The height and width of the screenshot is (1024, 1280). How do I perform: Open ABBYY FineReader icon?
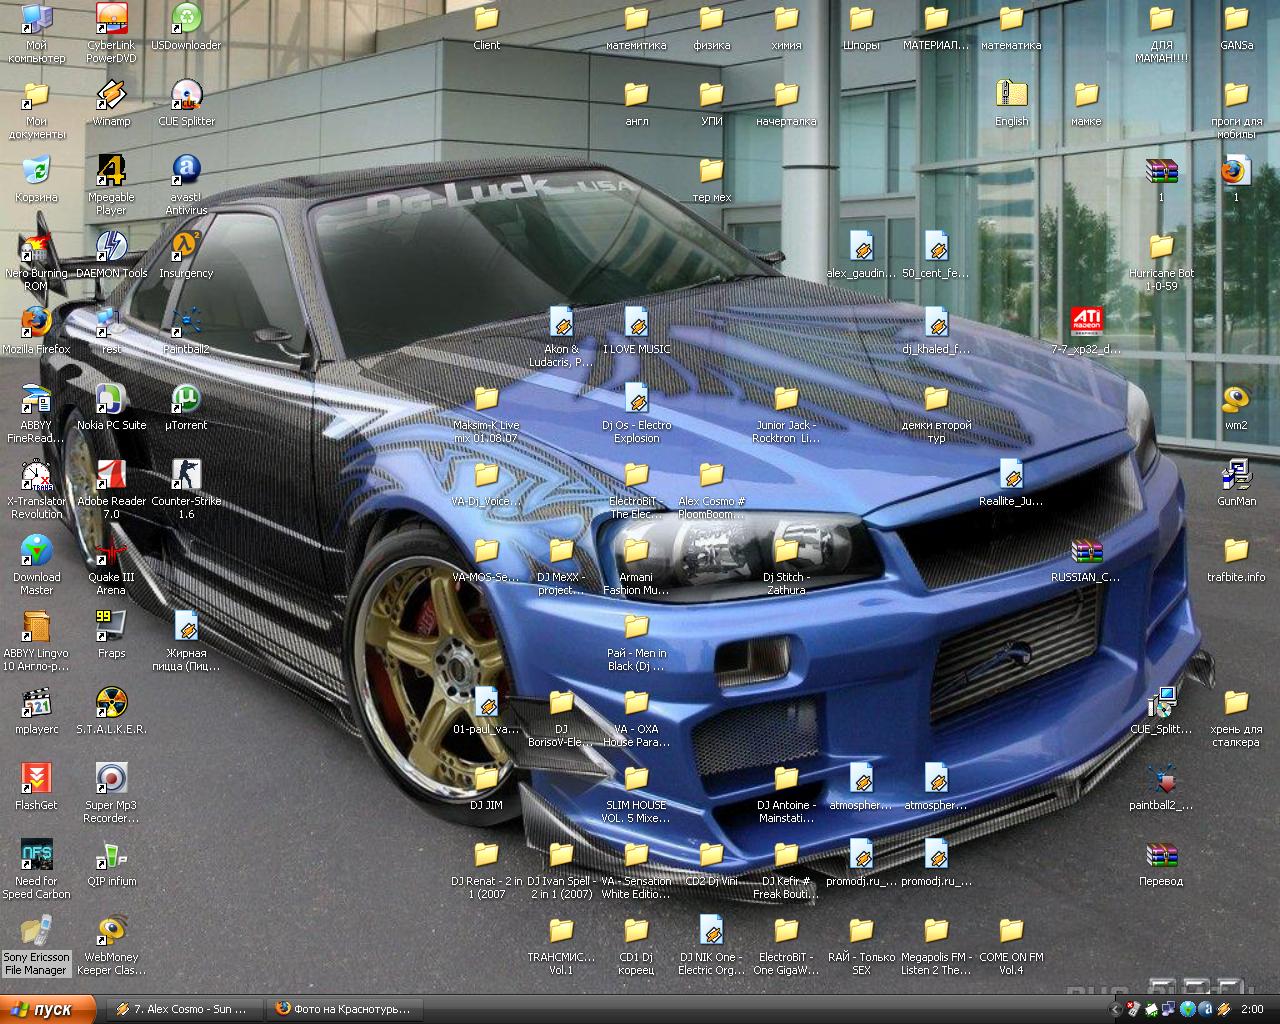[x=36, y=414]
